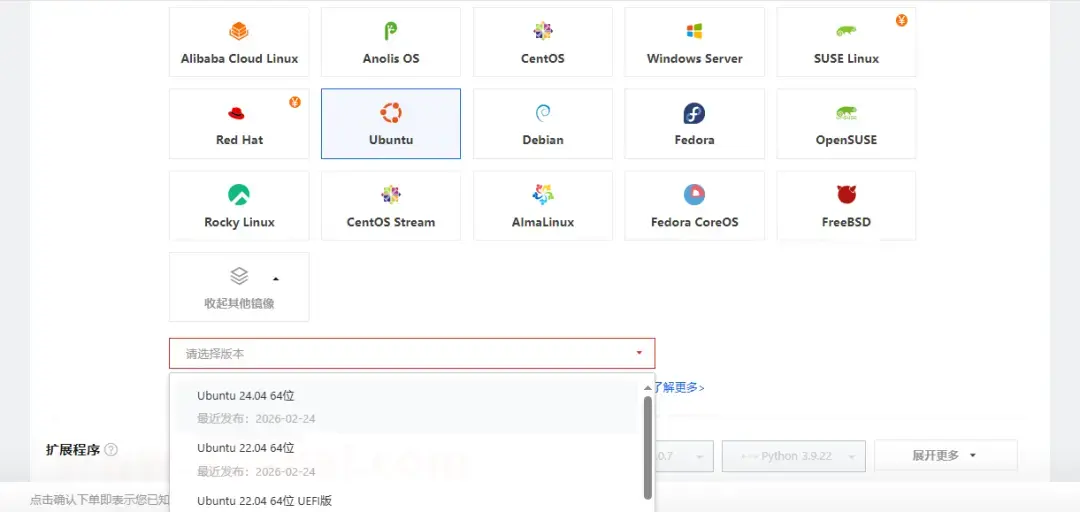Click the paid badge on Red Hat
This screenshot has width=1080, height=512.
(x=295, y=103)
